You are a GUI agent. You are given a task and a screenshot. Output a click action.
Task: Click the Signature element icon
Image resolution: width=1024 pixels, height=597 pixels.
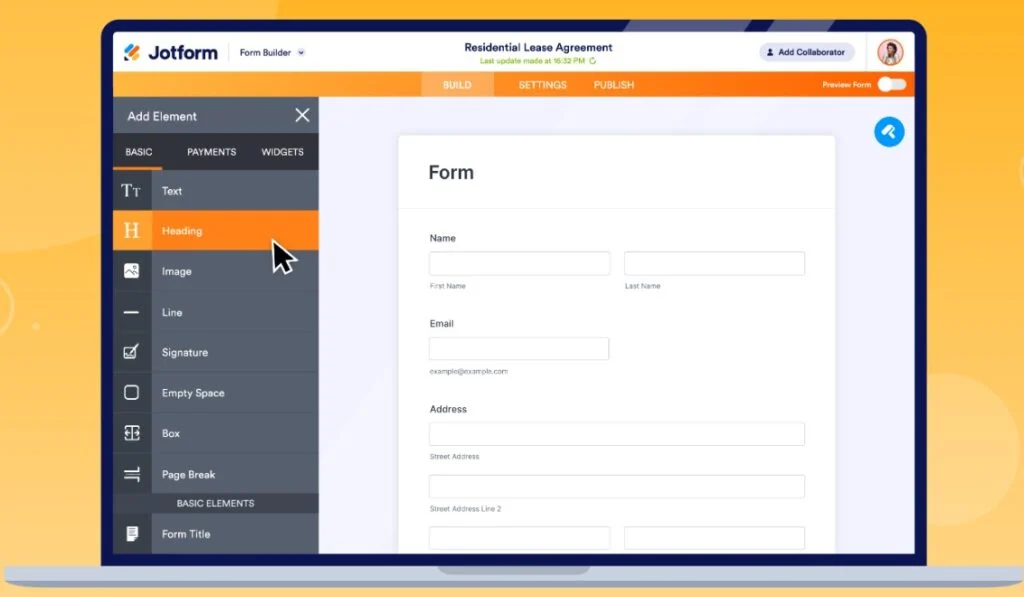[x=131, y=352]
